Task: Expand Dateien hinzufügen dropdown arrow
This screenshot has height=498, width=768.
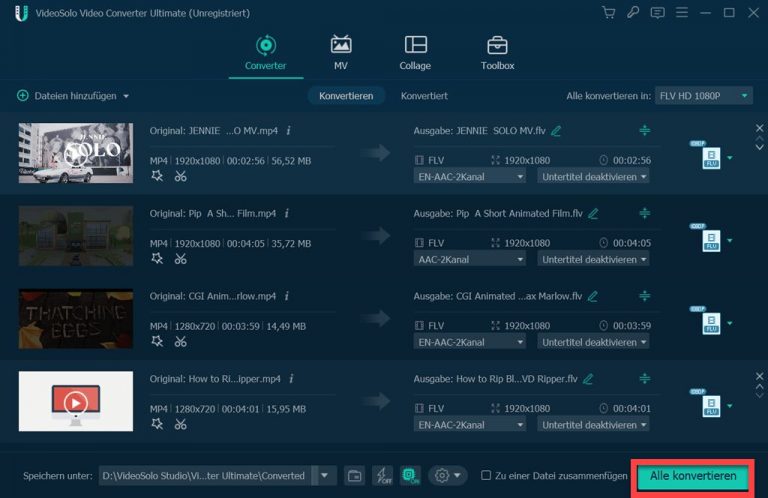Action: [x=126, y=96]
